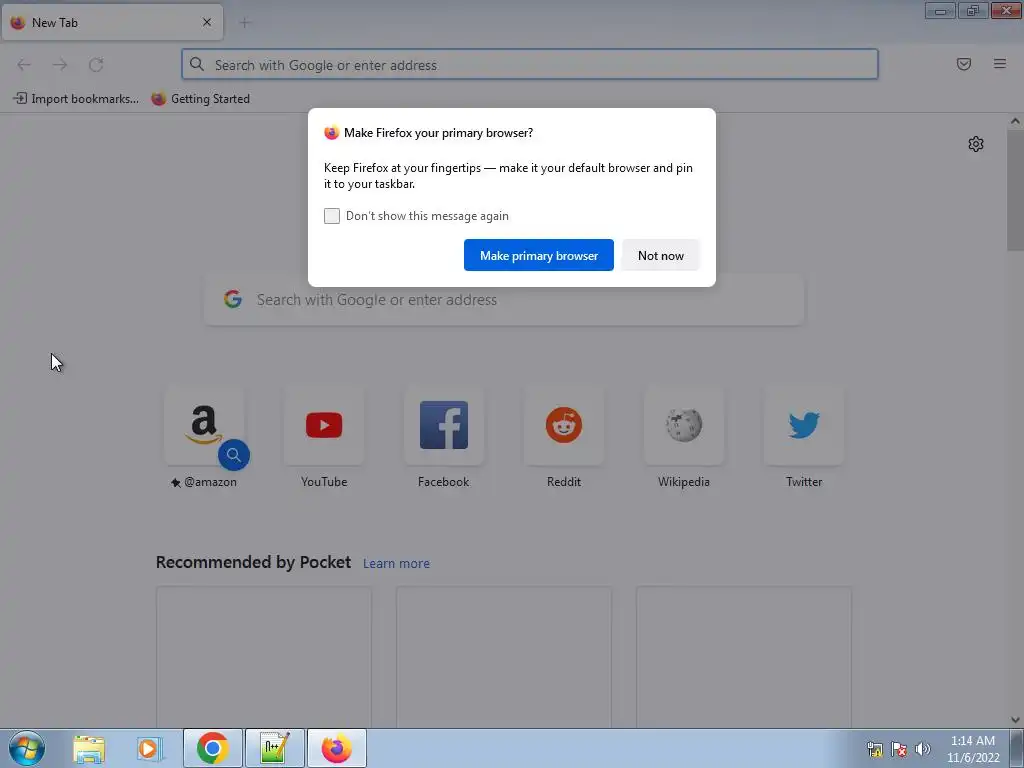Click the Show desktop button strip
Screen dimensions: 1024x768
[1017, 748]
